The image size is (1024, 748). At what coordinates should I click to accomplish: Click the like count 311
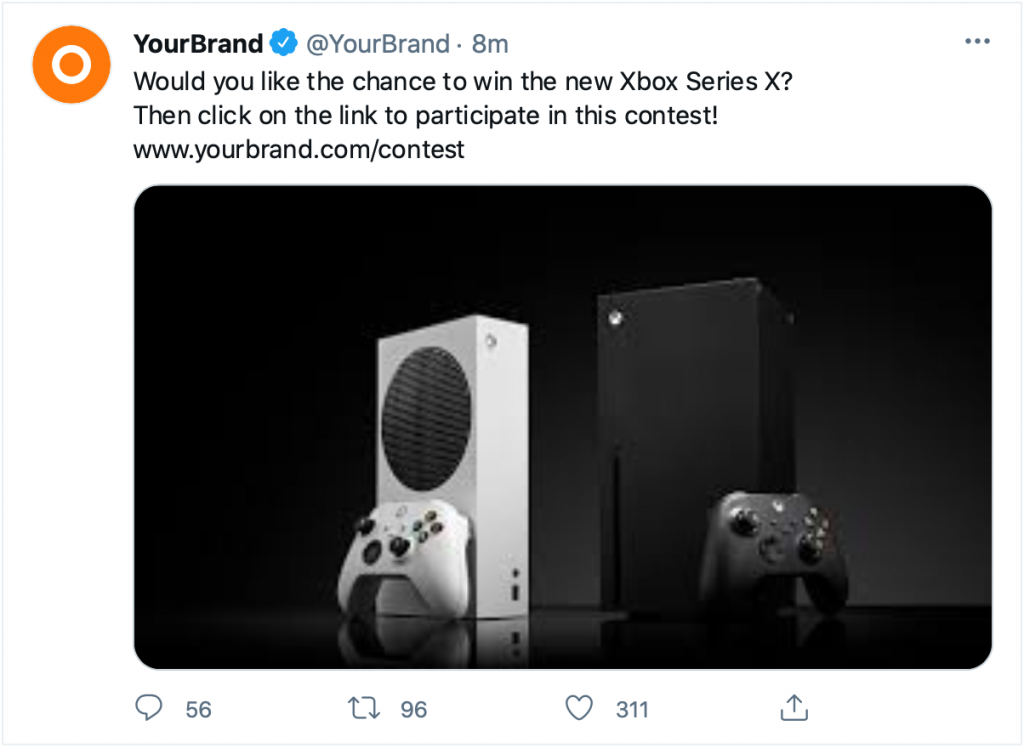coord(632,710)
